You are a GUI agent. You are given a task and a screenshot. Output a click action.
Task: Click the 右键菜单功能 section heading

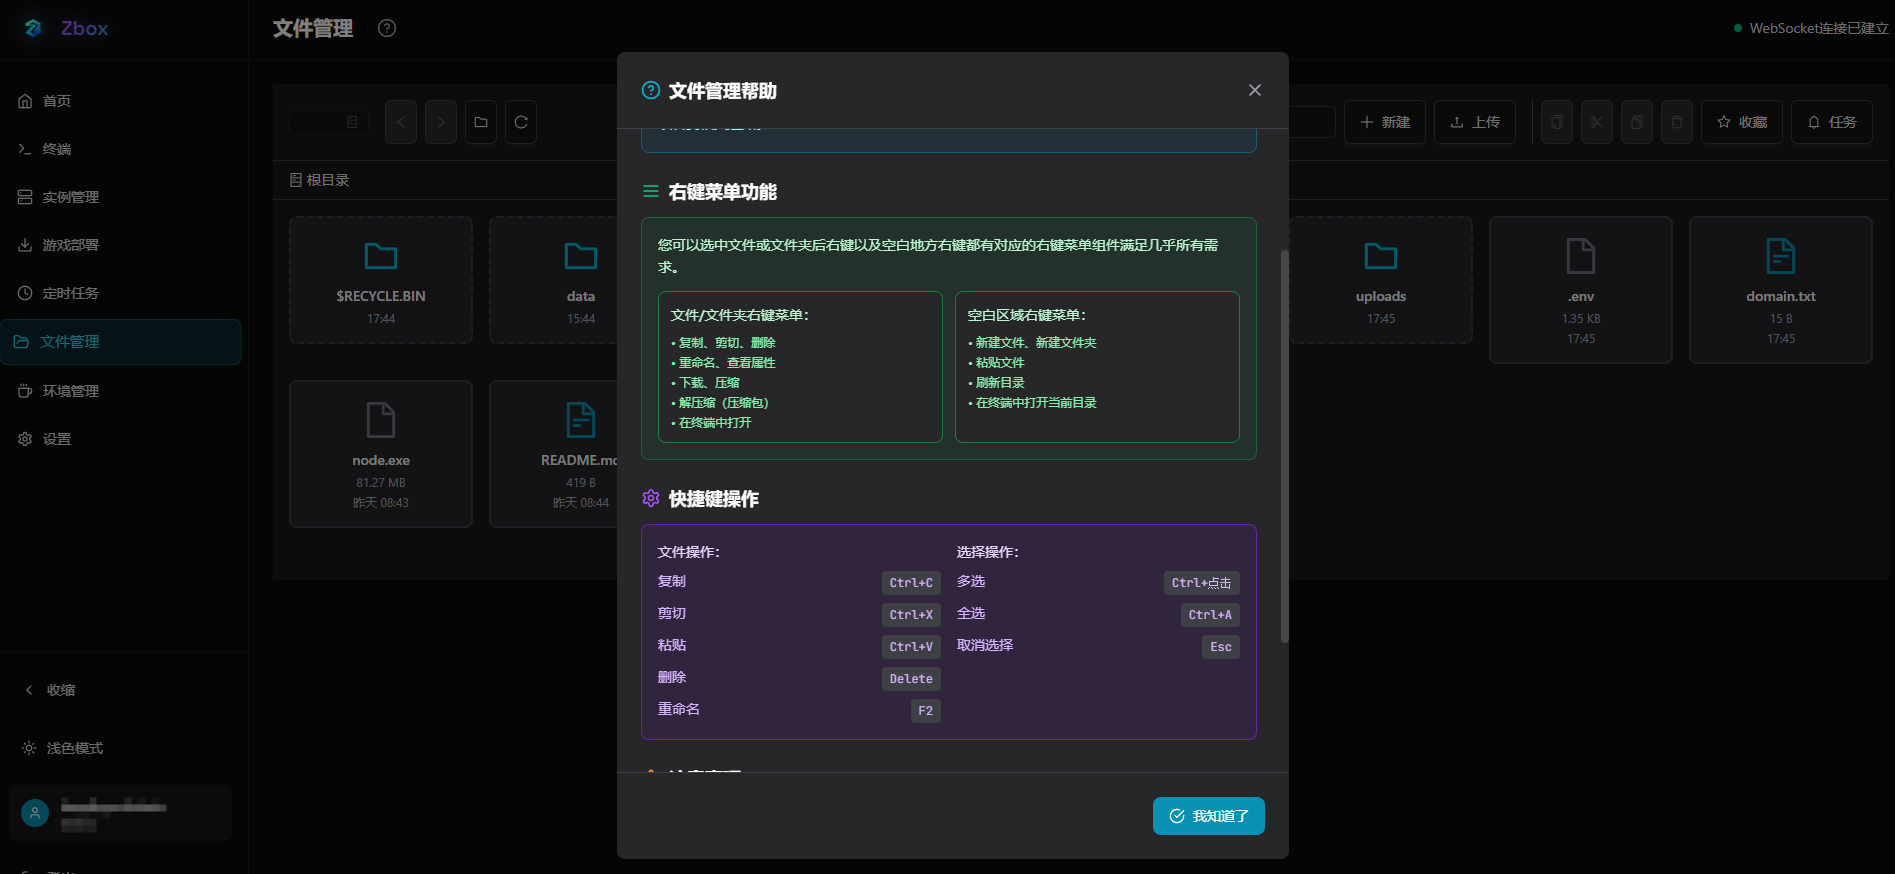pos(723,192)
